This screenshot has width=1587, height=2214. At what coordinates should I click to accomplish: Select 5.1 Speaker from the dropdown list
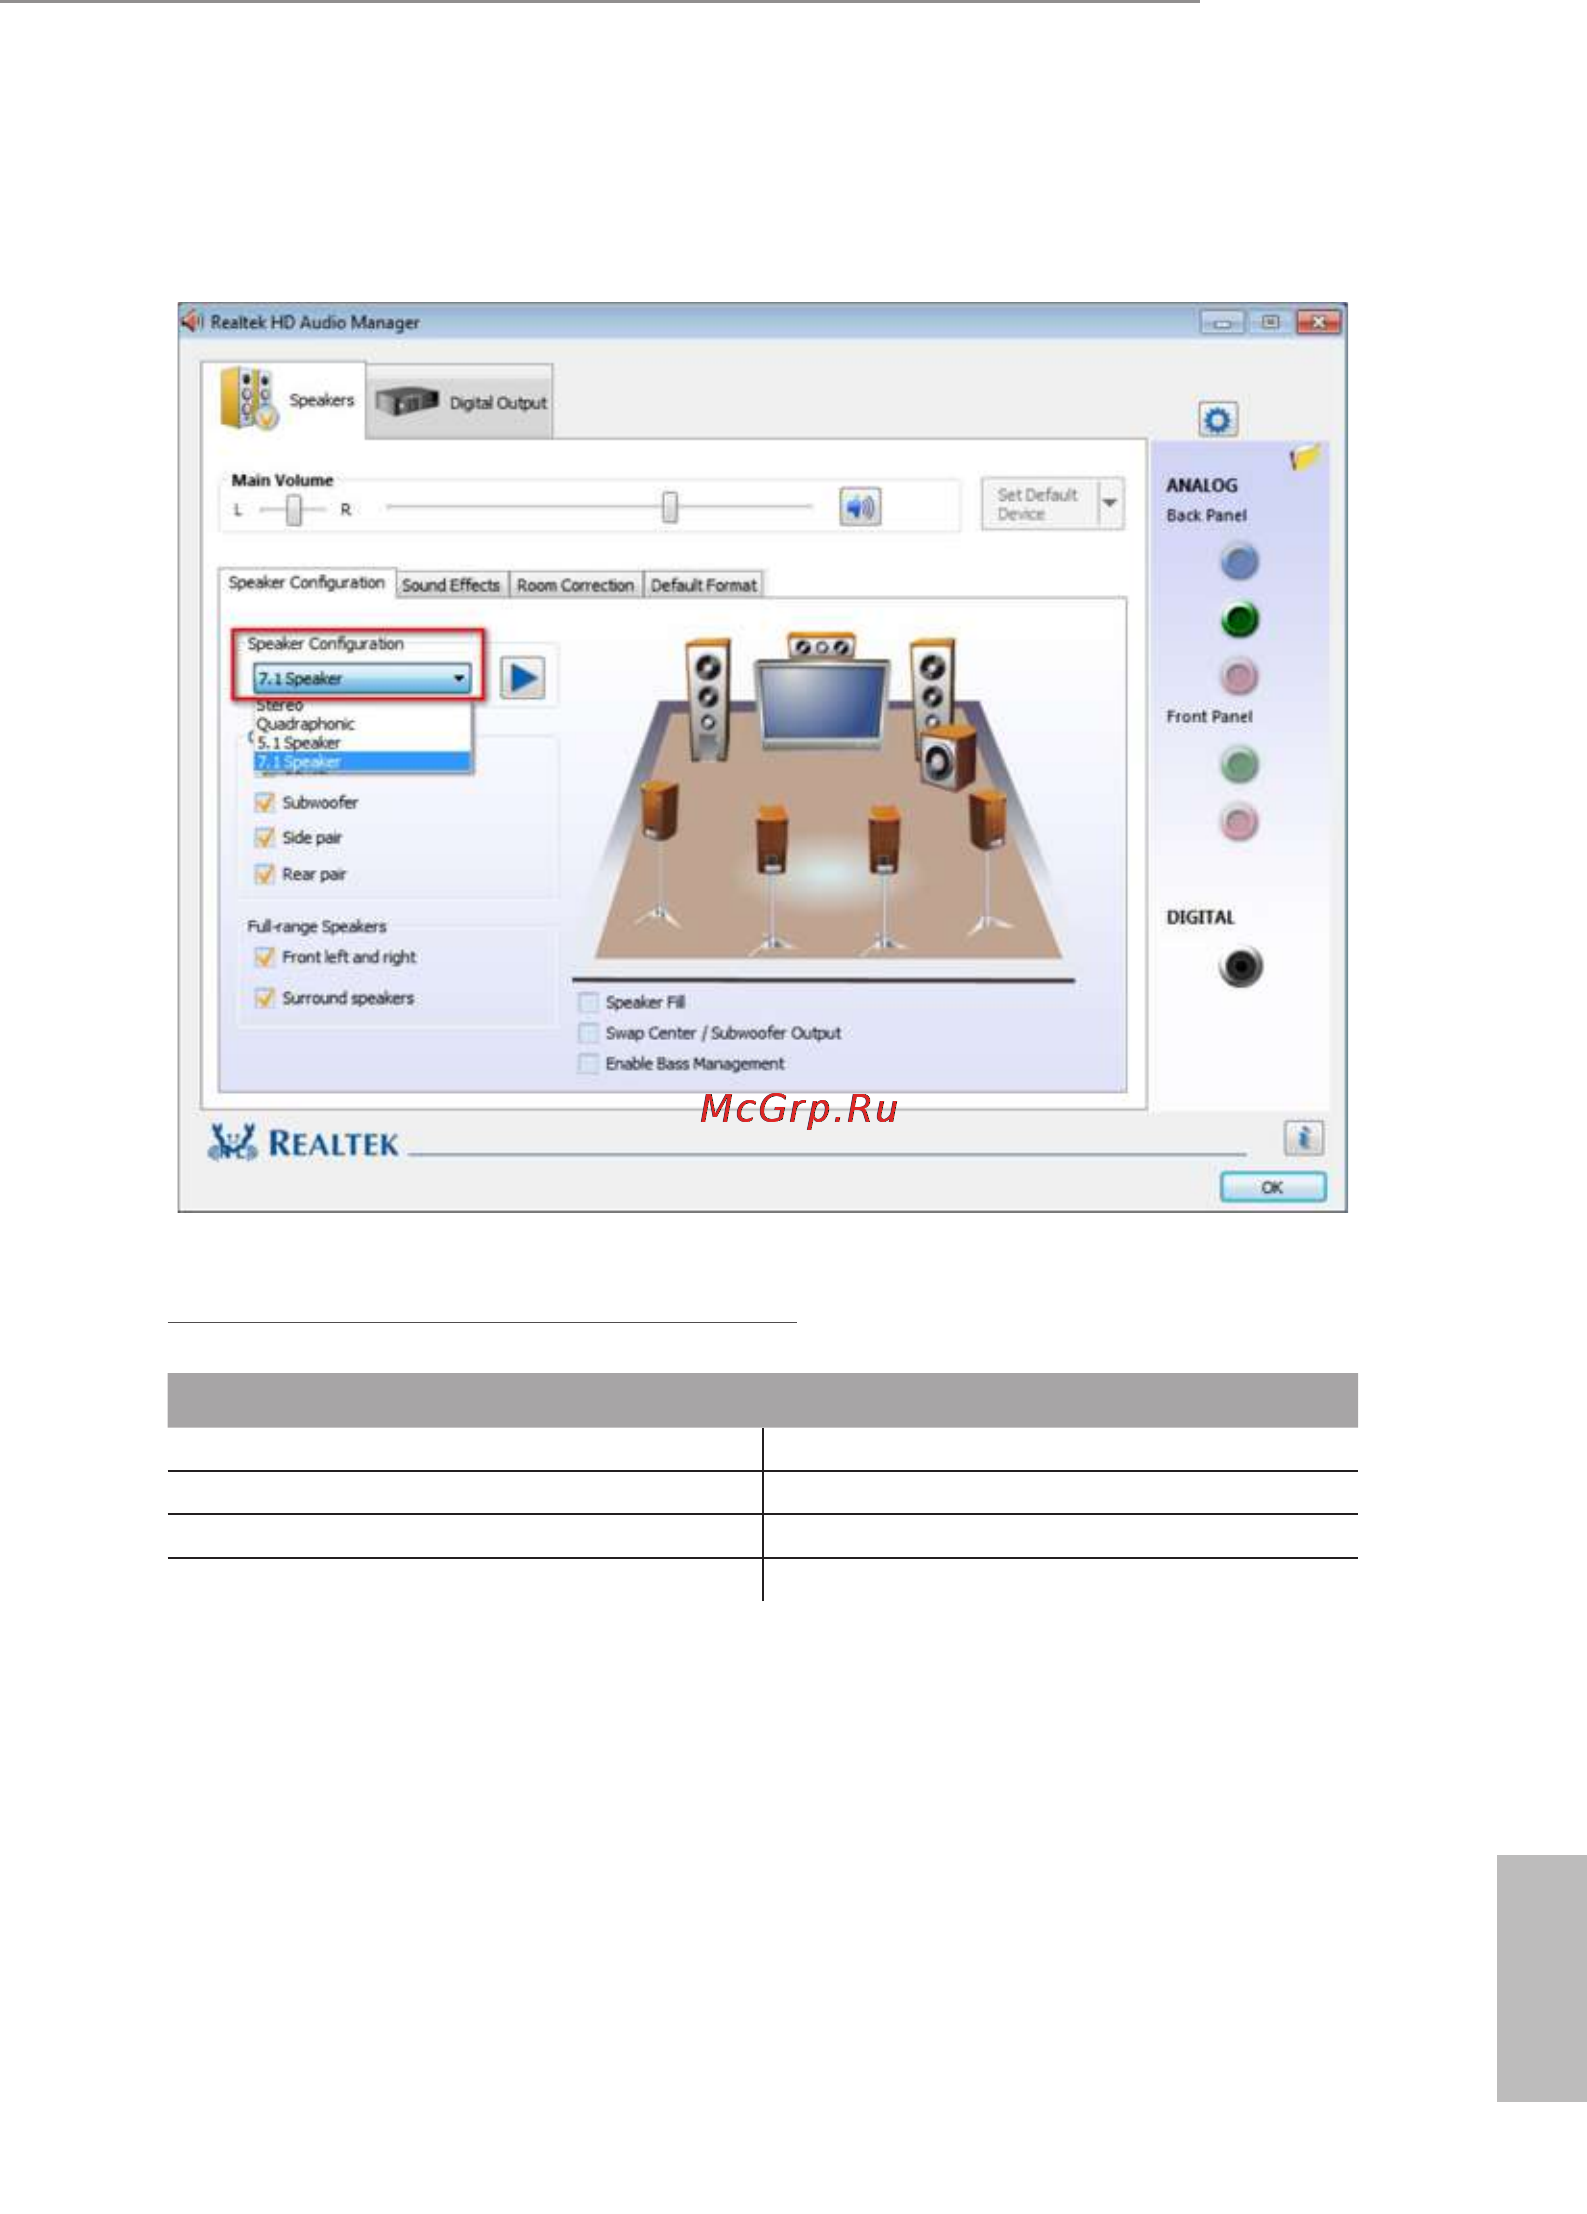point(362,743)
